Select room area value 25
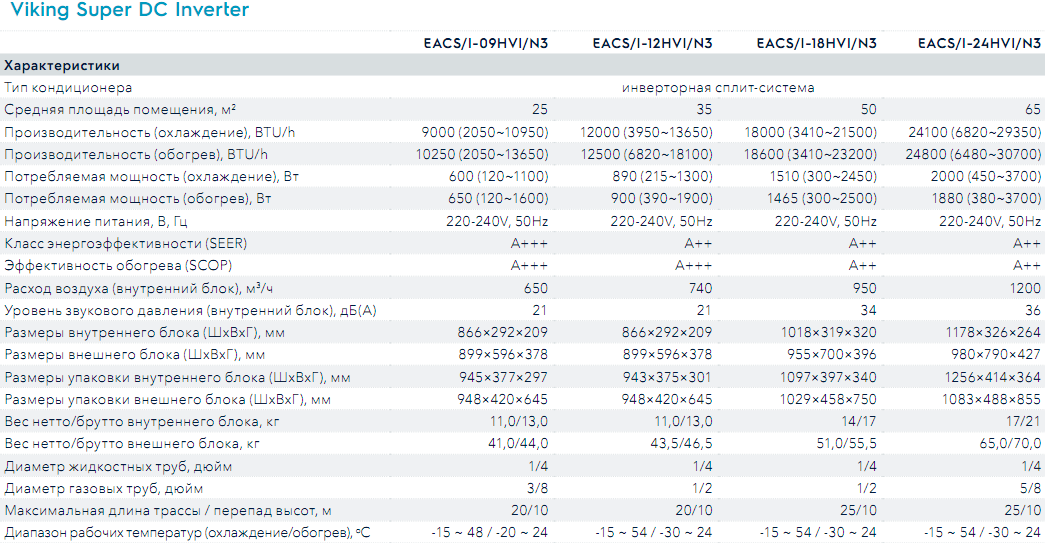The image size is (1045, 543). click(540, 110)
